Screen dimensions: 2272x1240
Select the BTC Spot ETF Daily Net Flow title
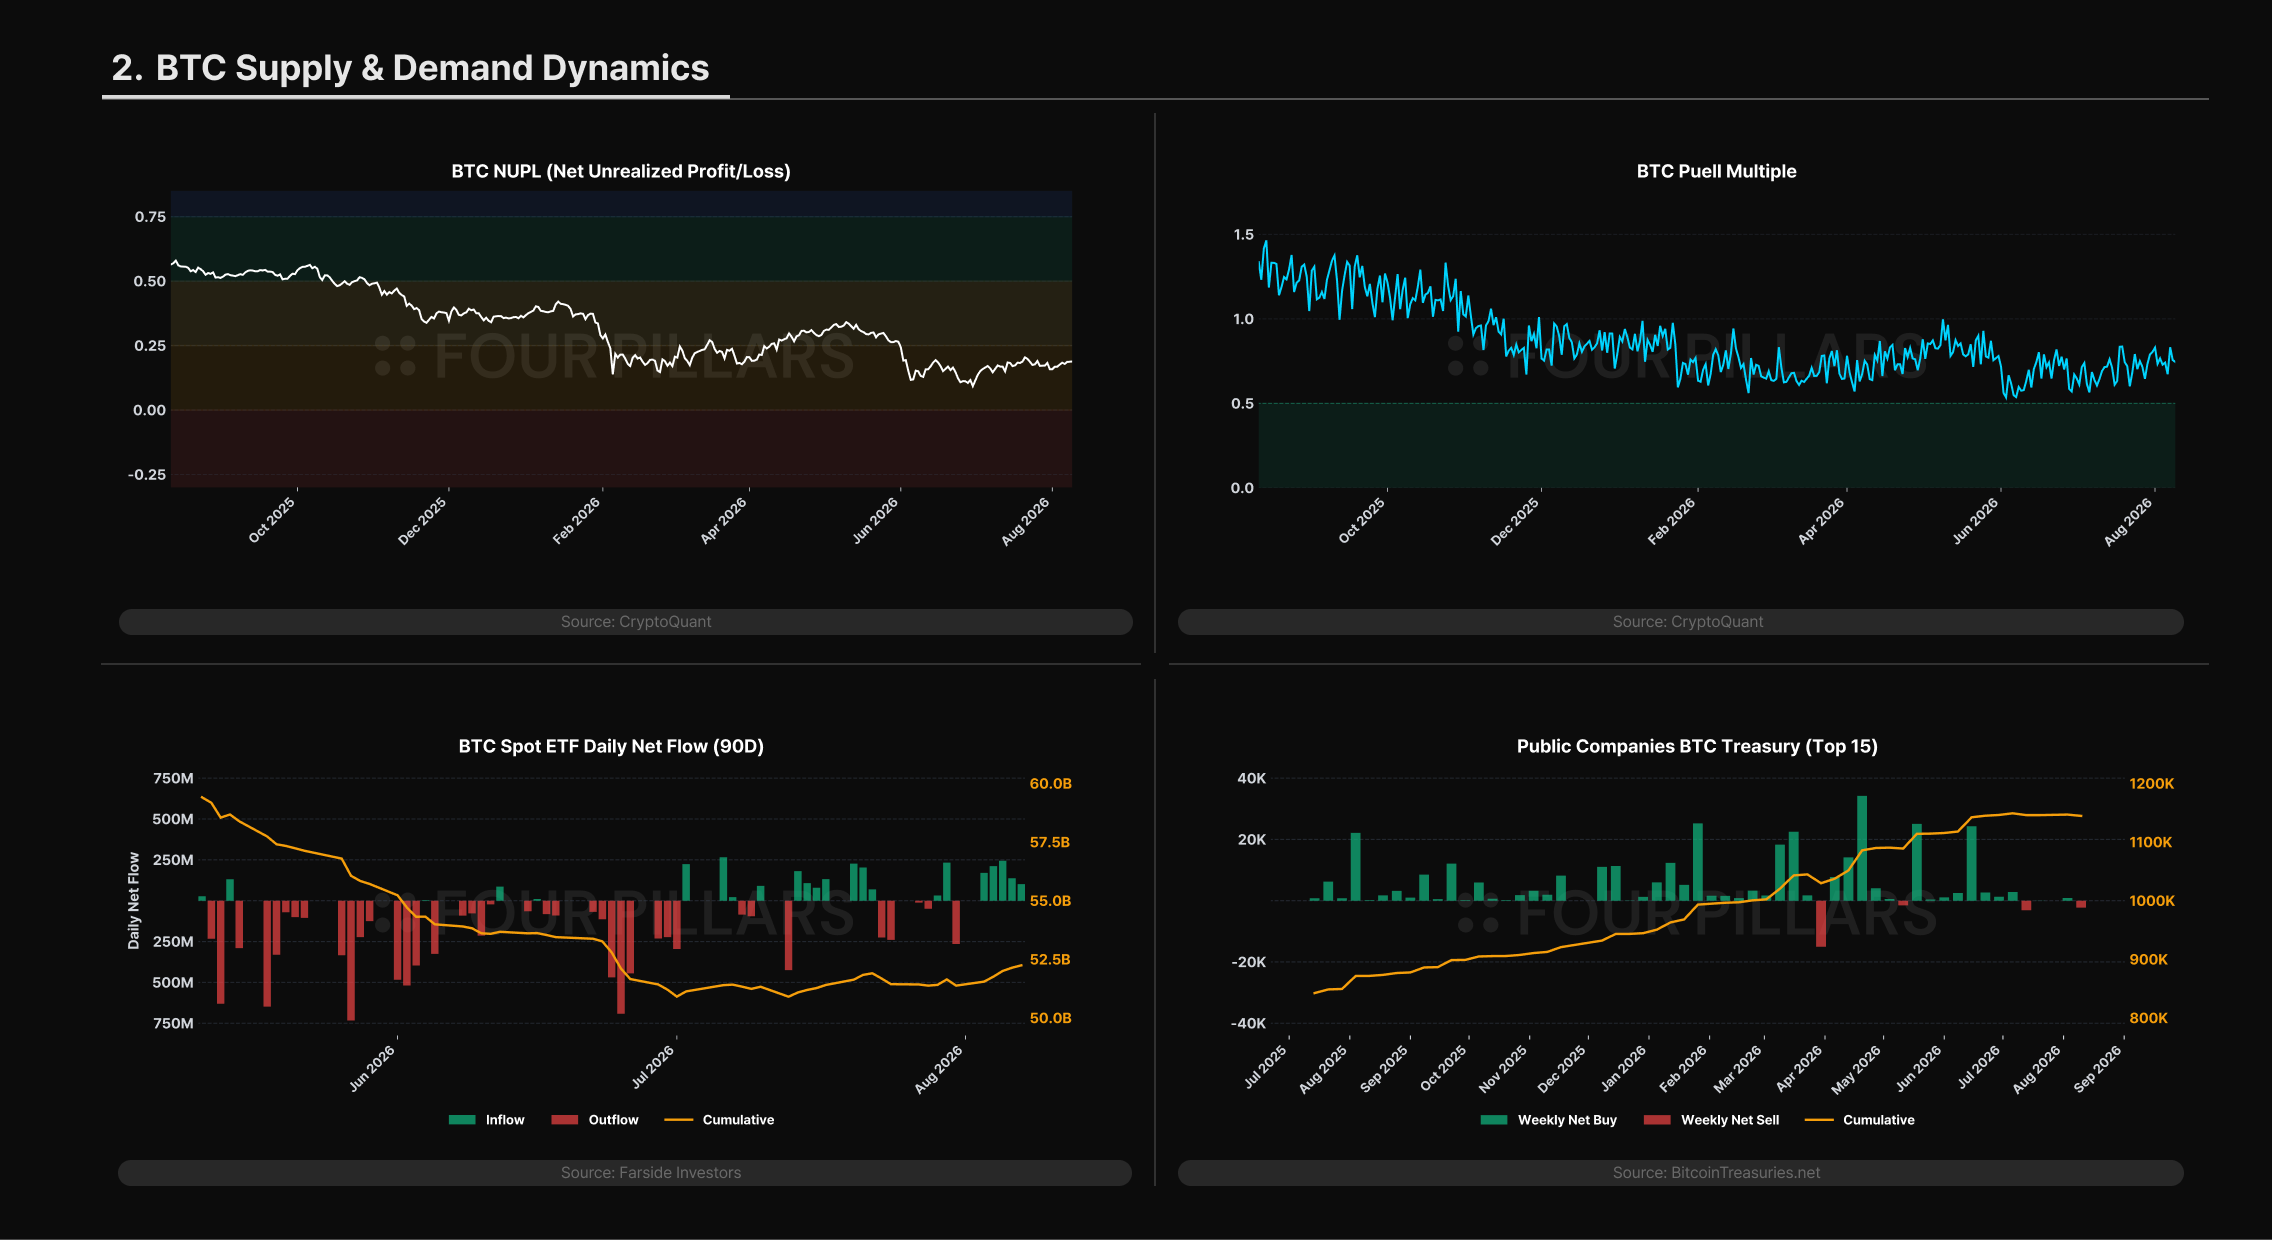pyautogui.click(x=611, y=746)
